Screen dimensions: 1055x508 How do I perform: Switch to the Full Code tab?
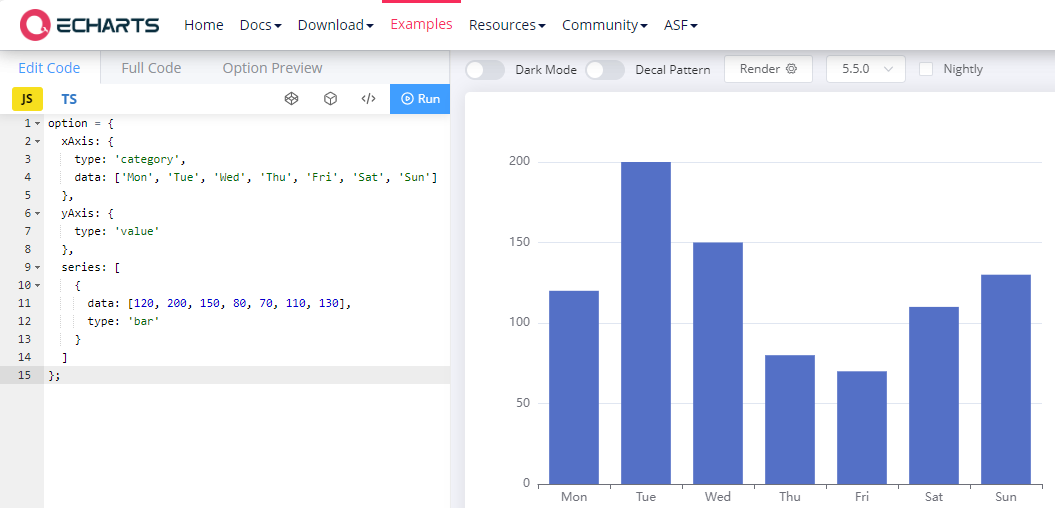[151, 68]
